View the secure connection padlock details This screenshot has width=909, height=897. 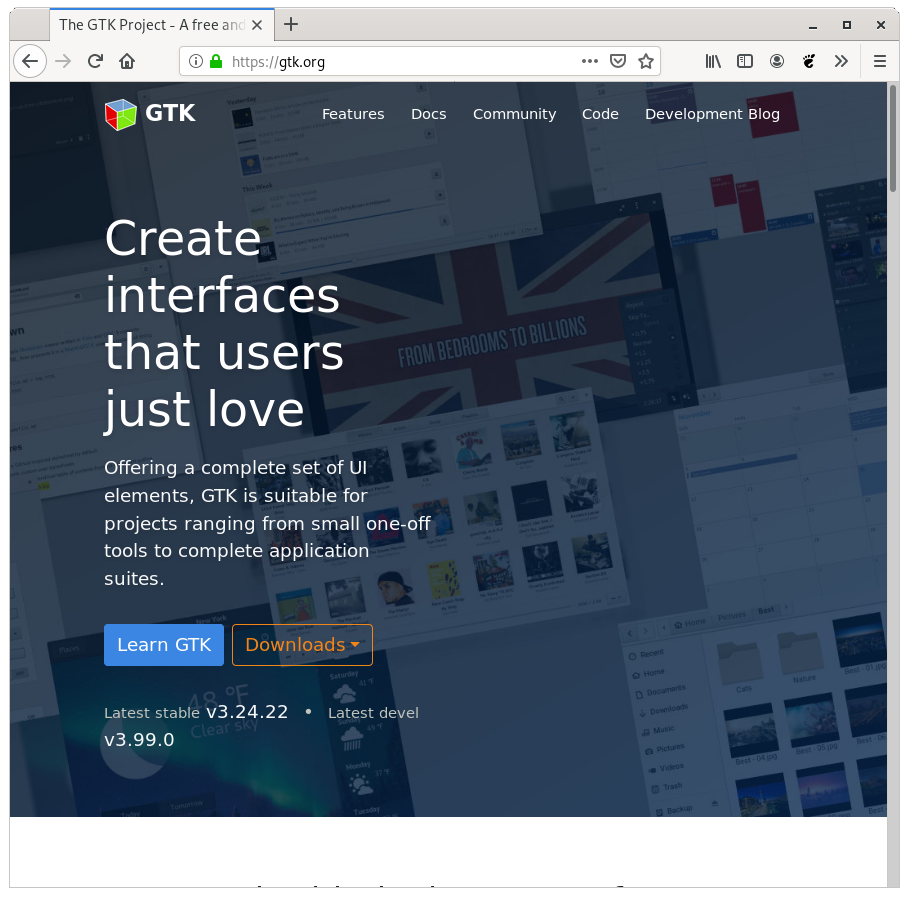click(x=216, y=61)
